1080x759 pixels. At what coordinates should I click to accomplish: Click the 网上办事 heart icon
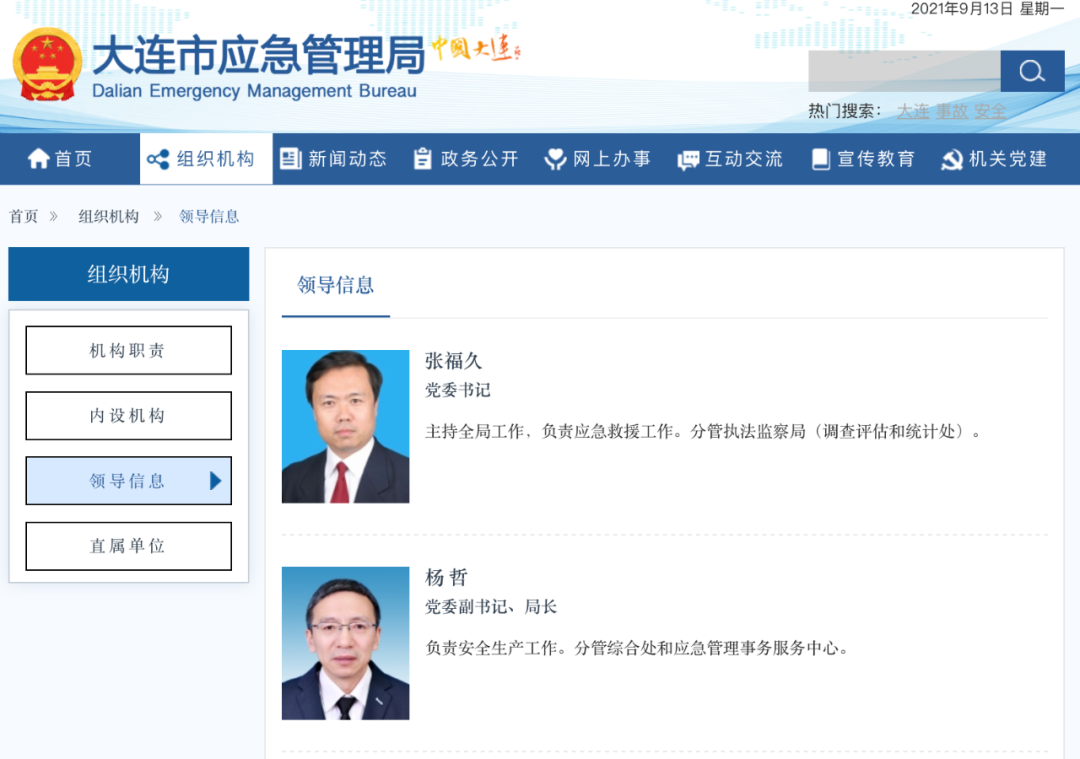(554, 158)
